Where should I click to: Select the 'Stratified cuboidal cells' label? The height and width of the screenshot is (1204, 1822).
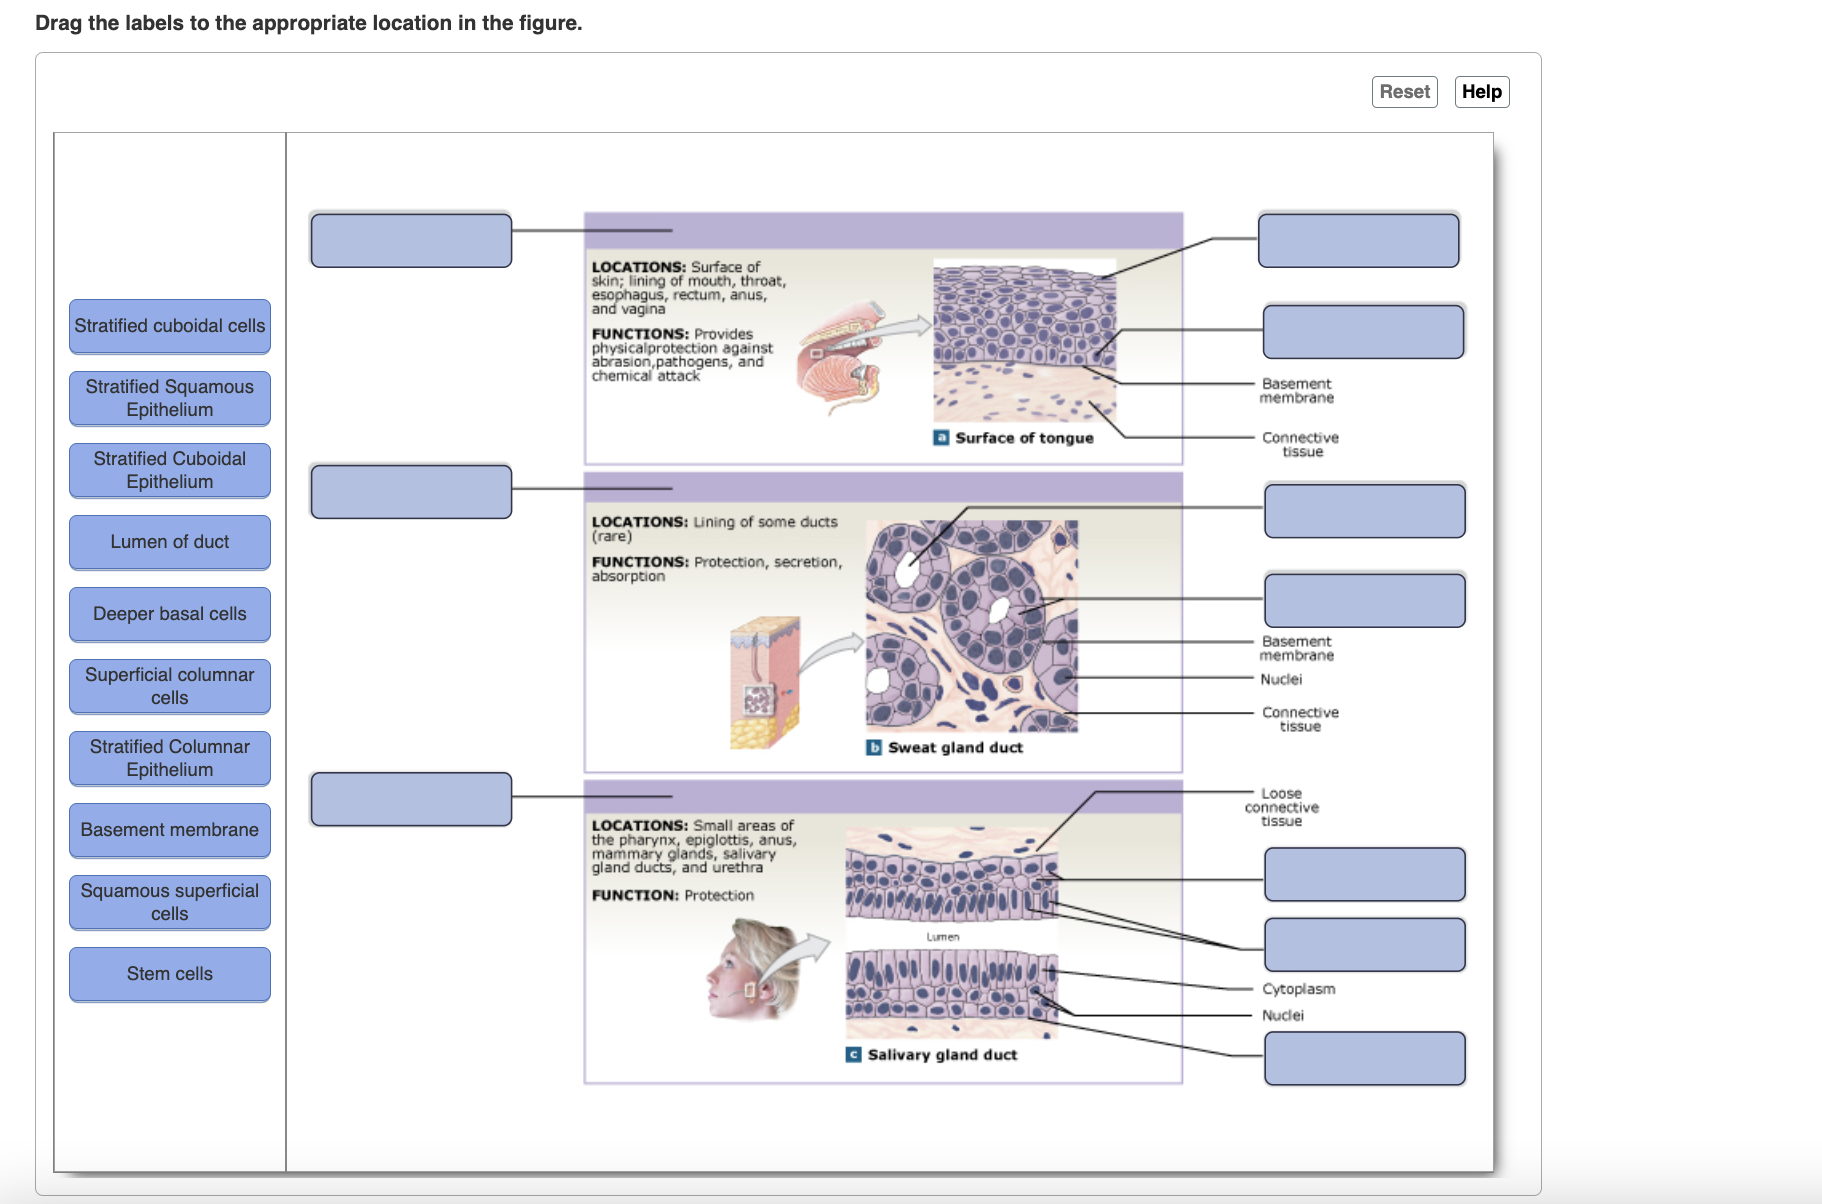click(x=170, y=326)
